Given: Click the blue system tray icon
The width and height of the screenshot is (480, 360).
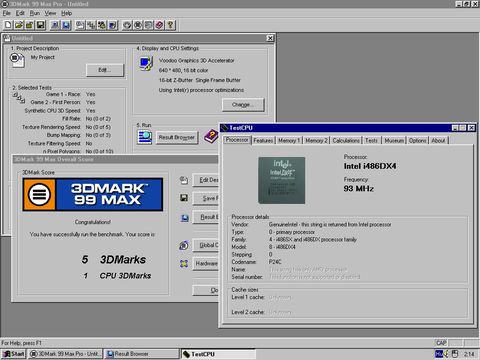Looking at the screenshot, I should coord(439,354).
